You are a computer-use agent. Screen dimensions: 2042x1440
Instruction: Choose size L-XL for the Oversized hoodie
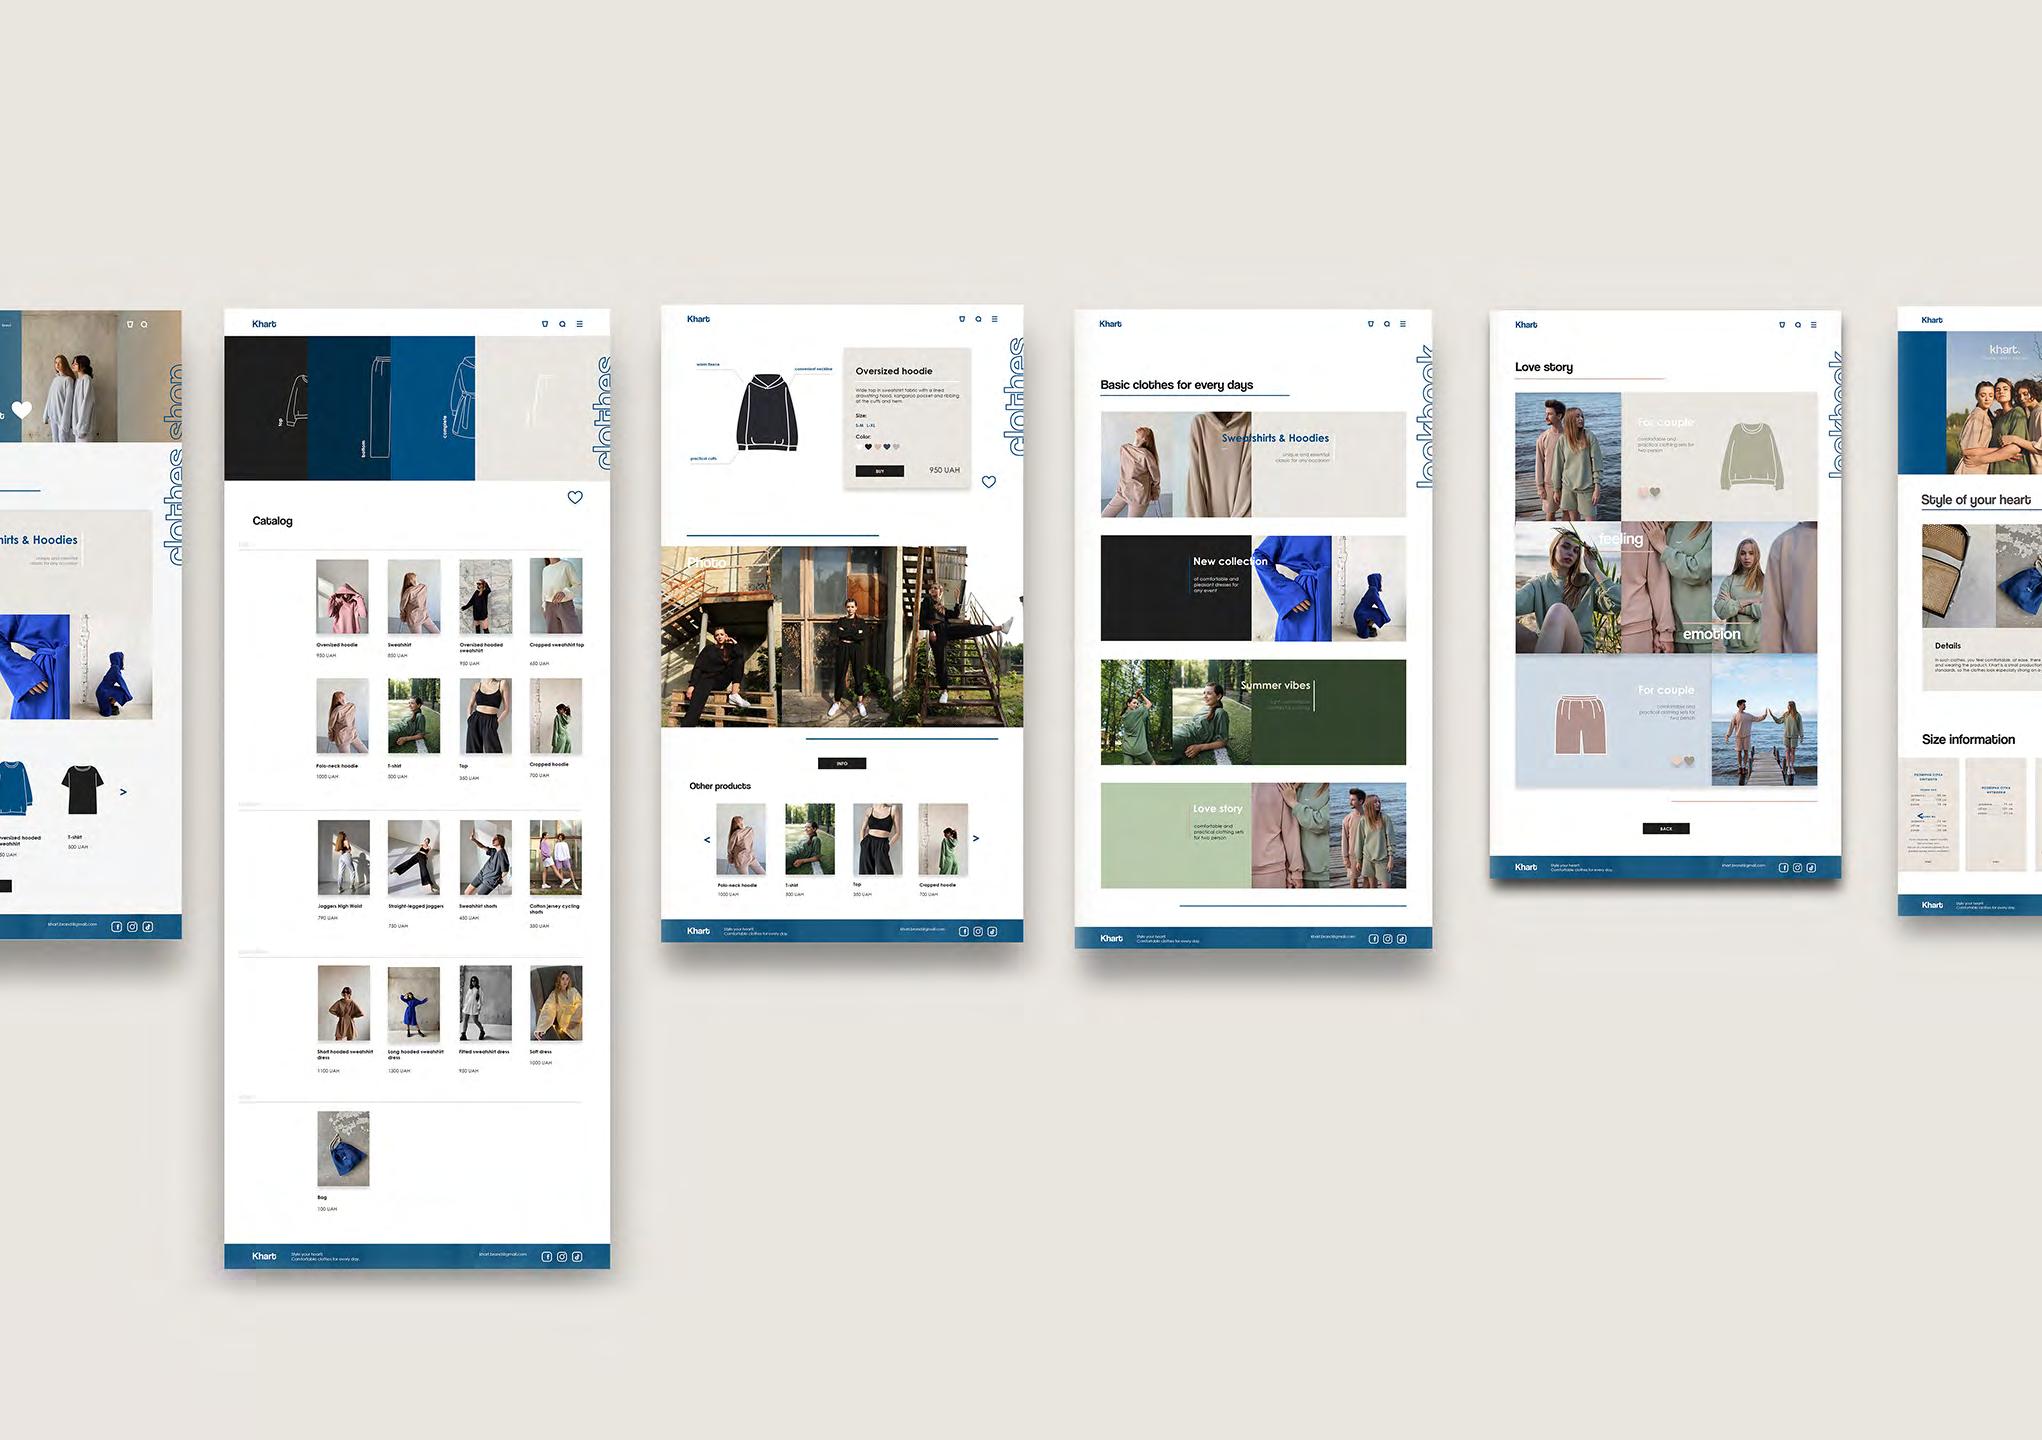click(871, 425)
